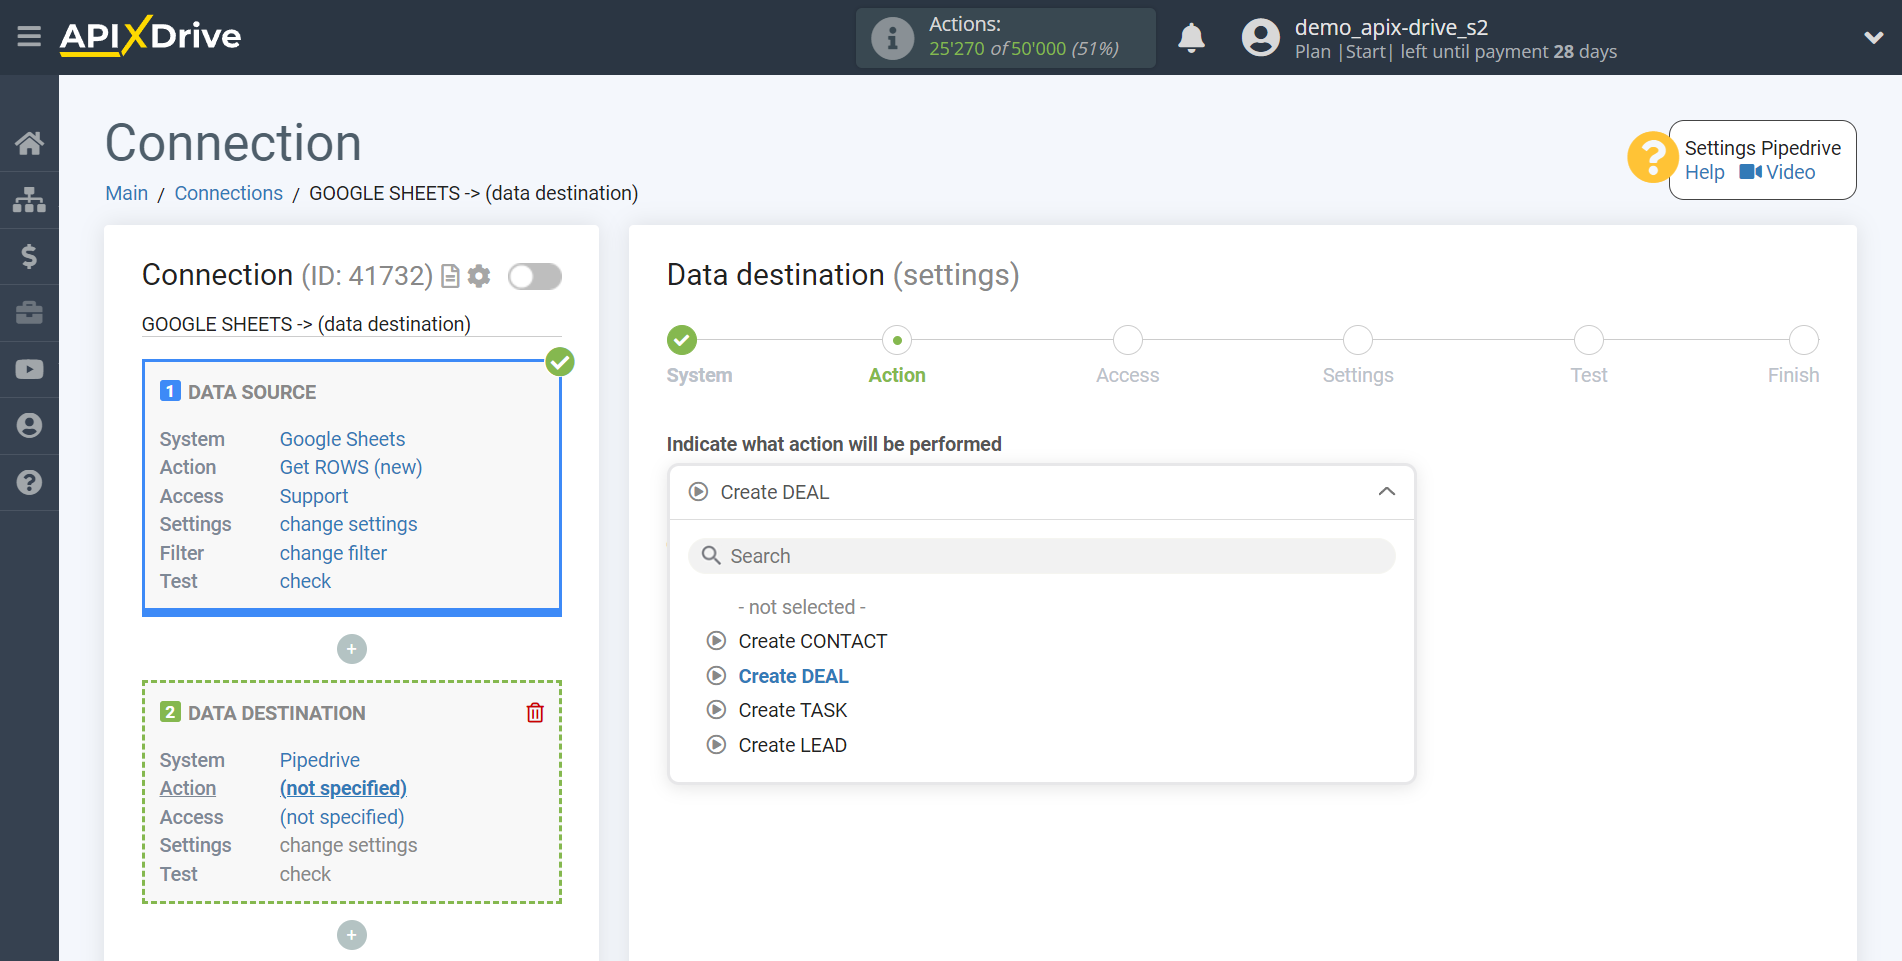Go to the System step
The width and height of the screenshot is (1902, 961).
click(683, 340)
